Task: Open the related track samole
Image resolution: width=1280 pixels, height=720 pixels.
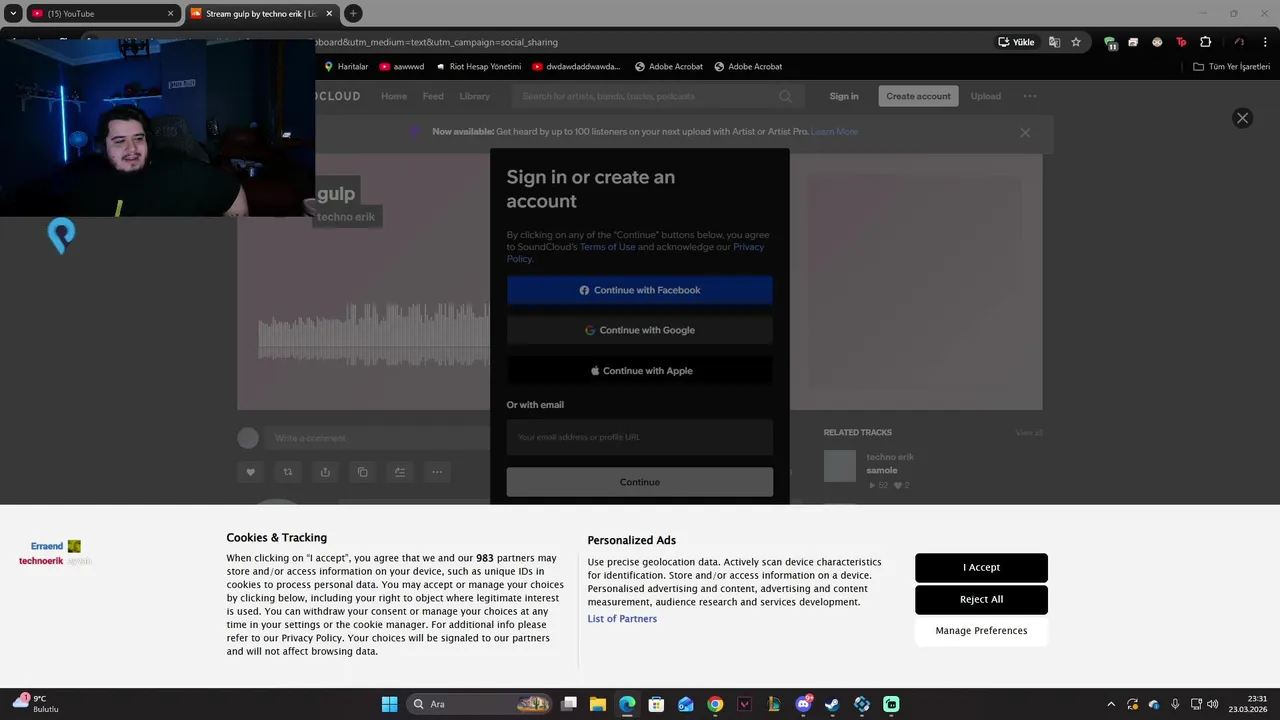Action: point(882,470)
